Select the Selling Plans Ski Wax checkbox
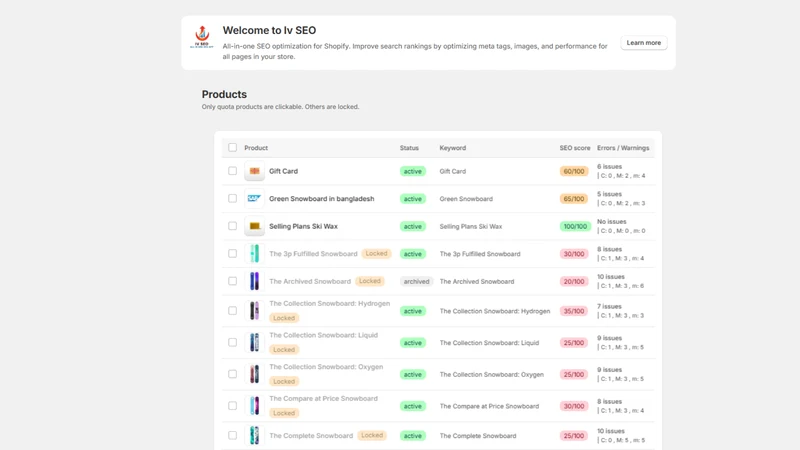The height and width of the screenshot is (450, 800). pos(233,226)
